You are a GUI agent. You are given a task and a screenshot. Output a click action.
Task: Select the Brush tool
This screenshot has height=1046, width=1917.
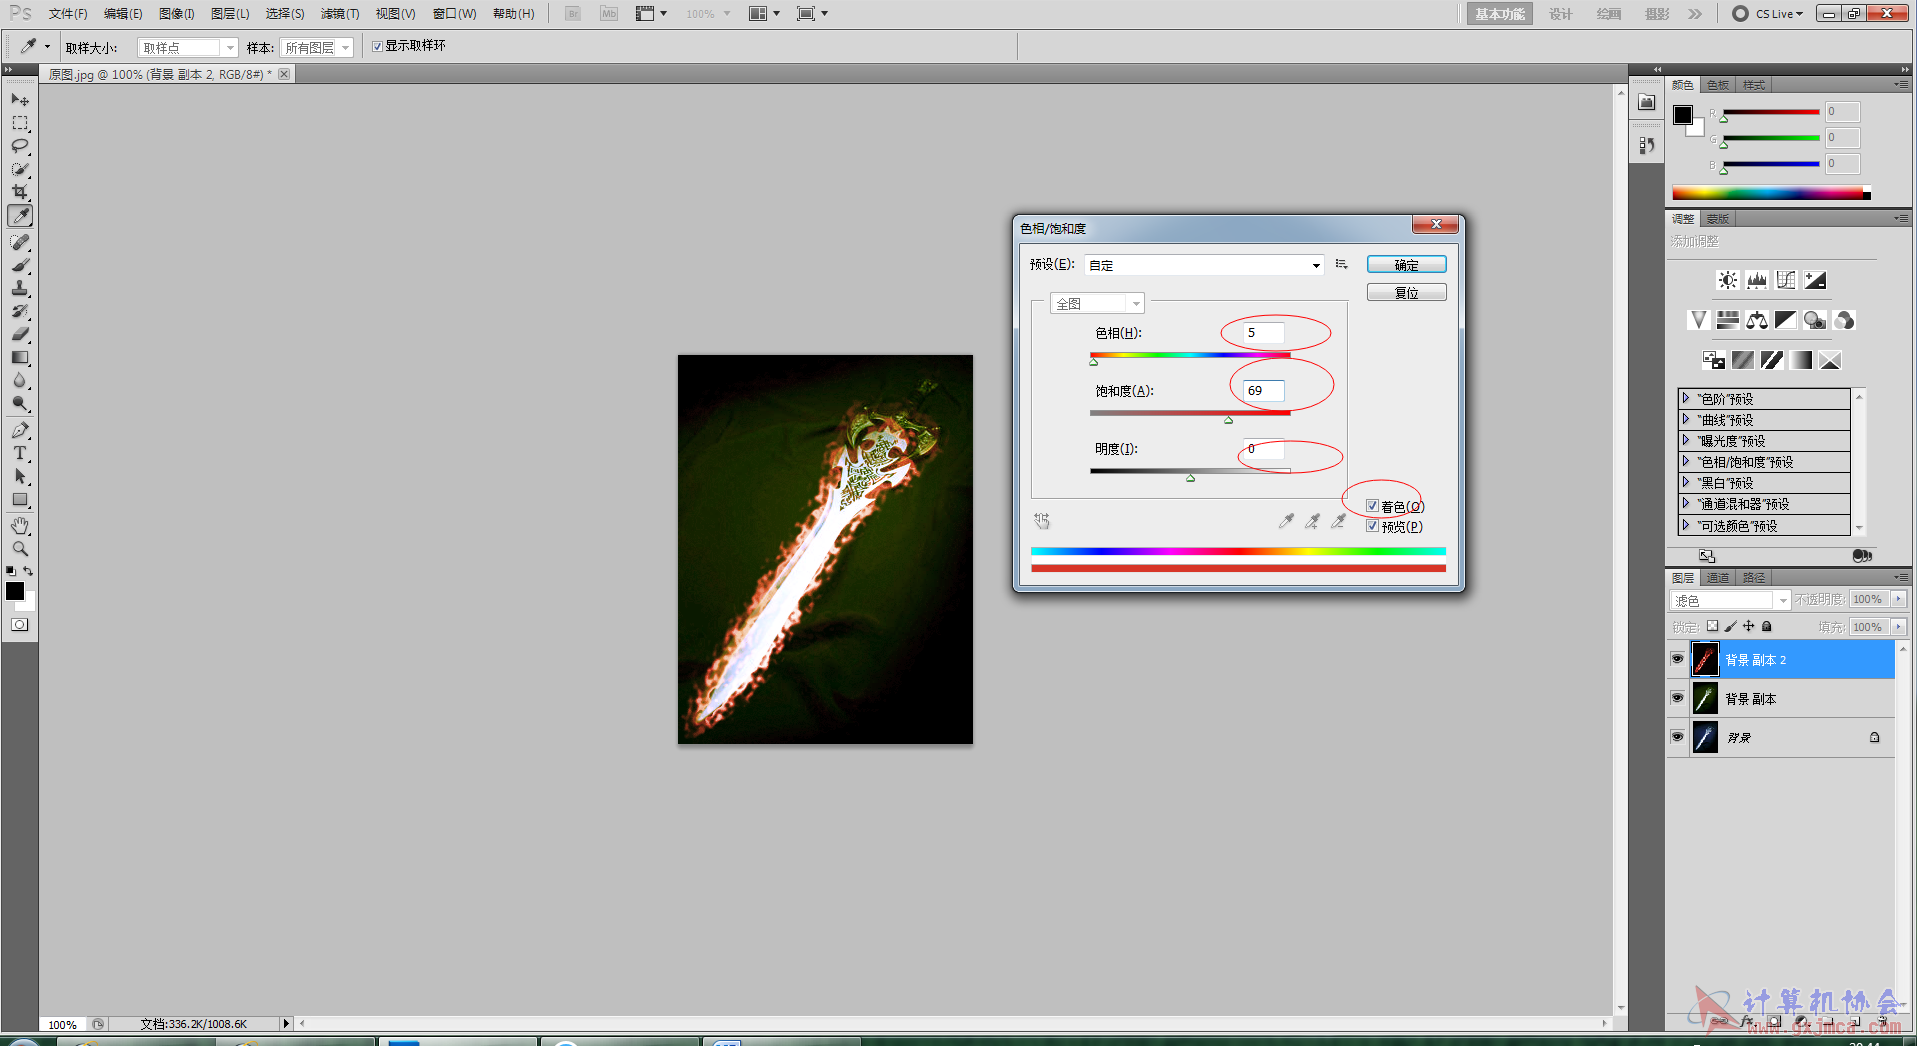[x=20, y=265]
